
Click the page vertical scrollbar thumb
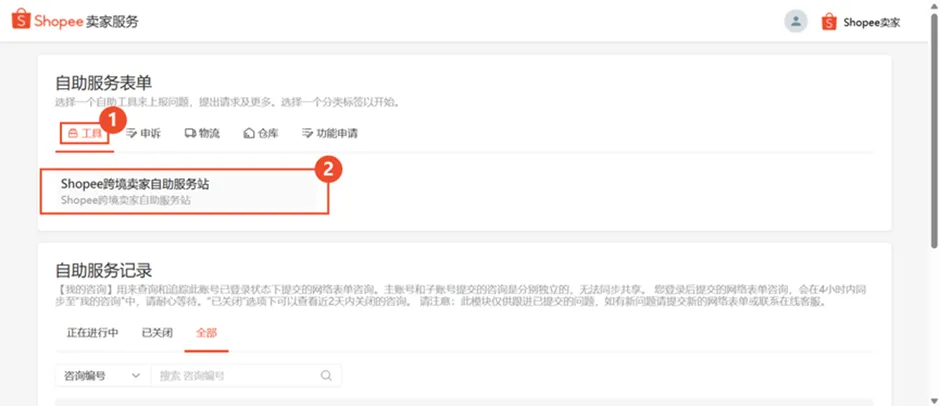(x=934, y=129)
